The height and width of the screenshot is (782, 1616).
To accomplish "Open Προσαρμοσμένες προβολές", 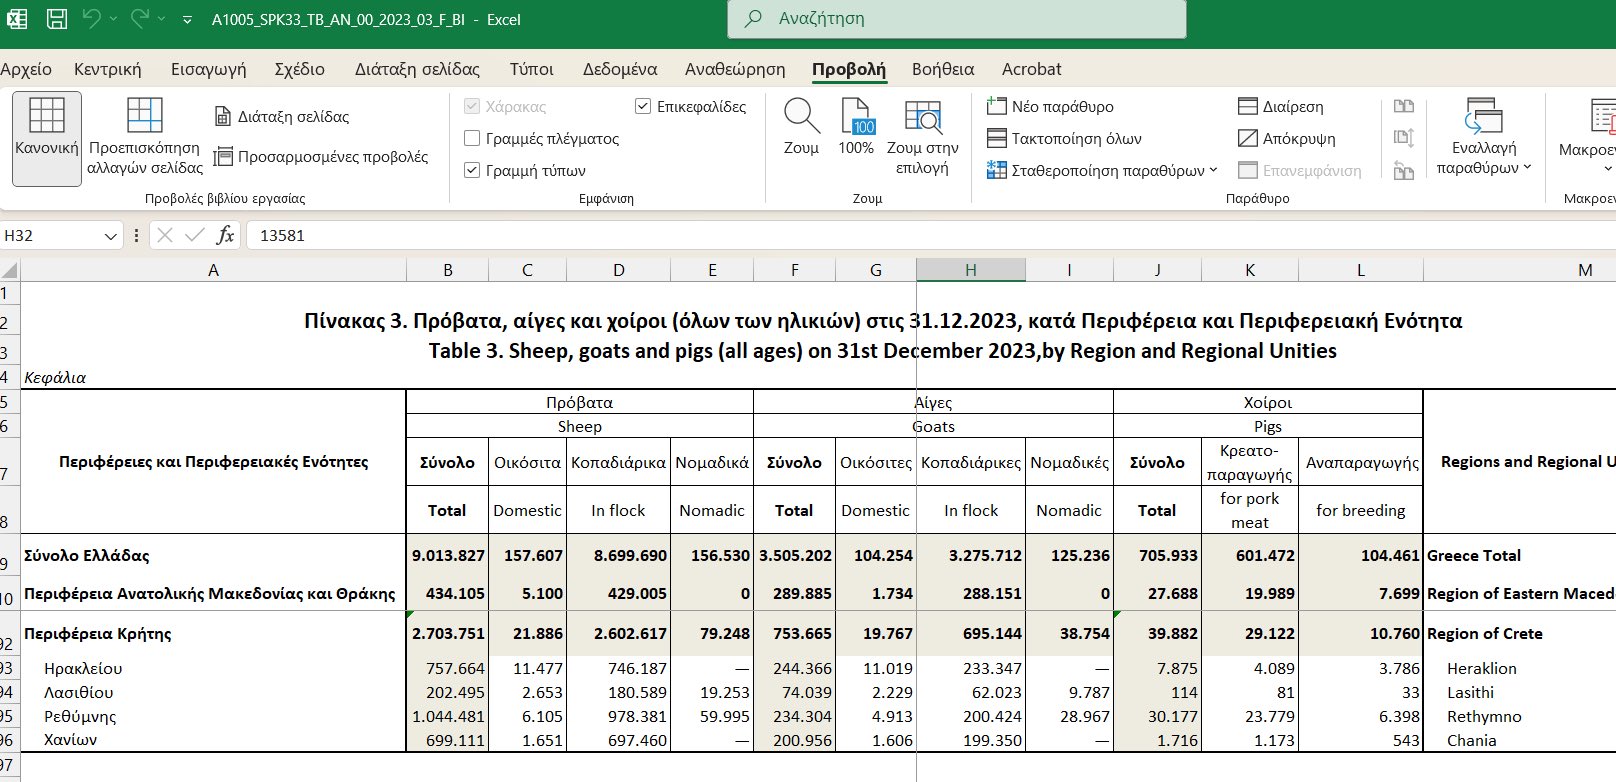I will (321, 157).
